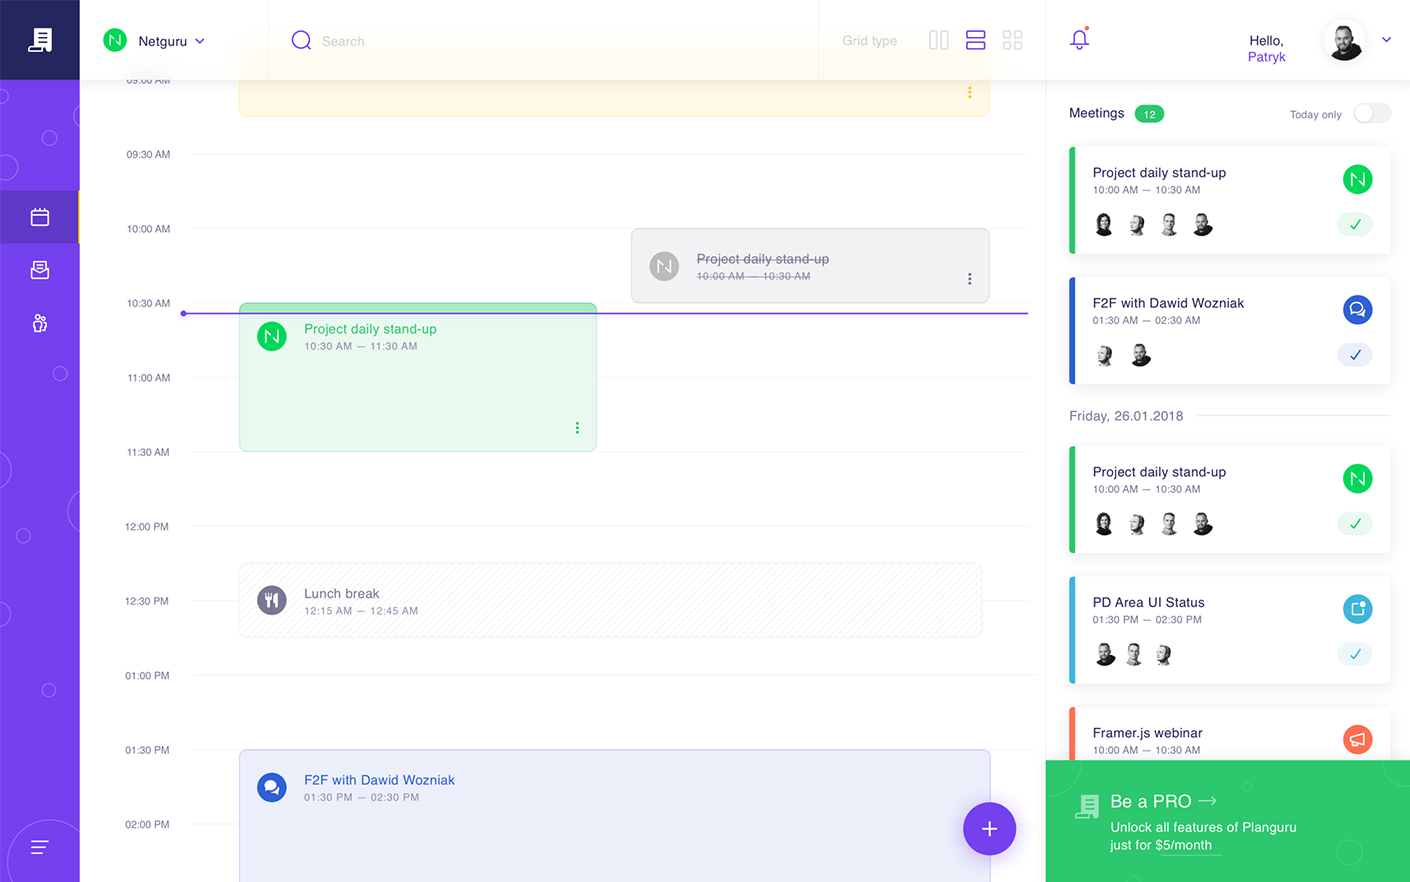The width and height of the screenshot is (1410, 882).
Task: Enable the Today only switch
Action: [x=1371, y=113]
